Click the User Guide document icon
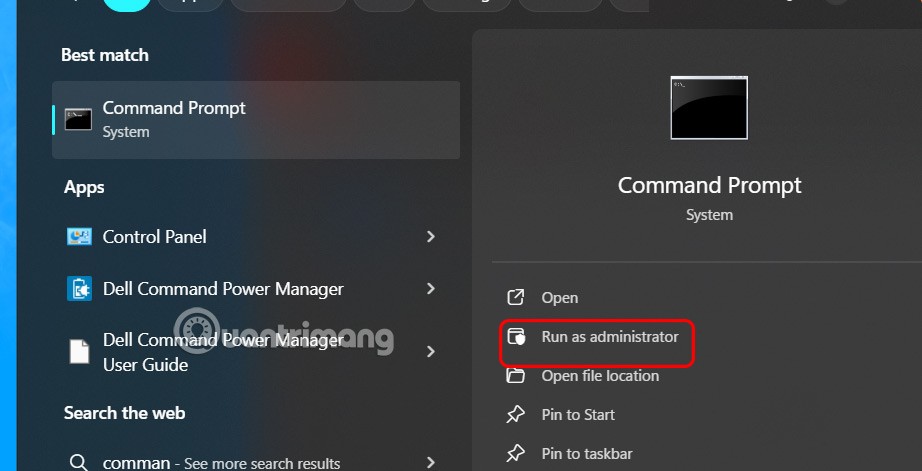The width and height of the screenshot is (922, 471). [x=79, y=352]
